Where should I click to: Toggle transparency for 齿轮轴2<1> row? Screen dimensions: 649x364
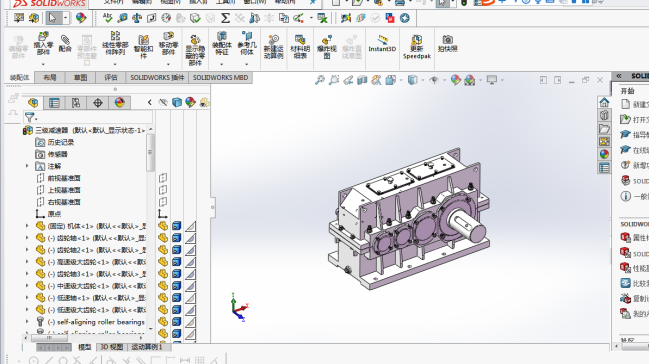tap(190, 250)
